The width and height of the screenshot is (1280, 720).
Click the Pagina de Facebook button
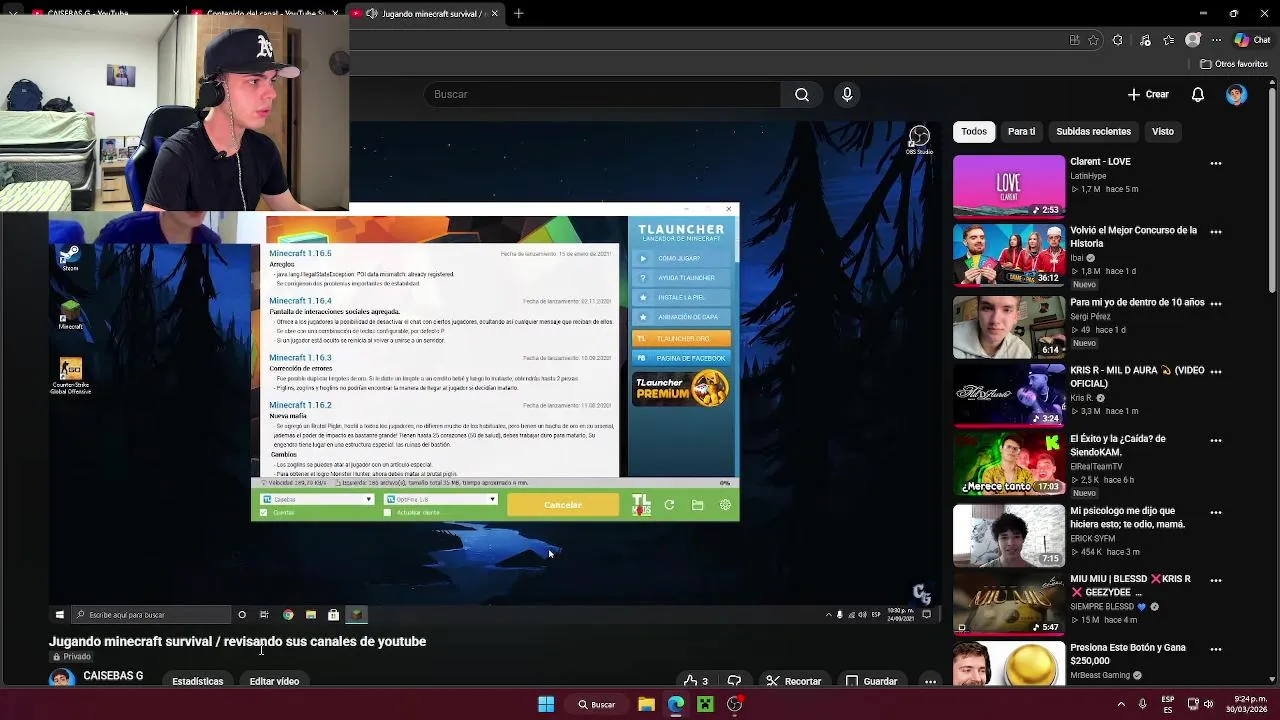coord(681,358)
